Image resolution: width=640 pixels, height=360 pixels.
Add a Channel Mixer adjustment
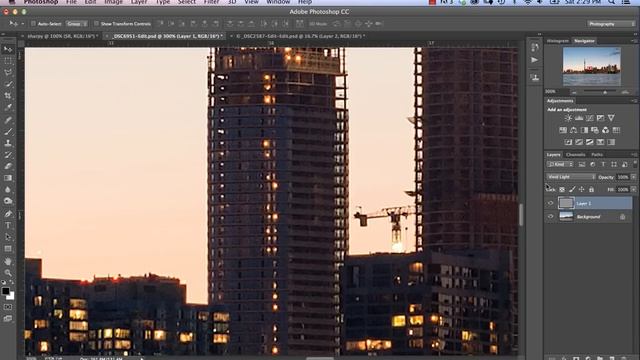605,130
